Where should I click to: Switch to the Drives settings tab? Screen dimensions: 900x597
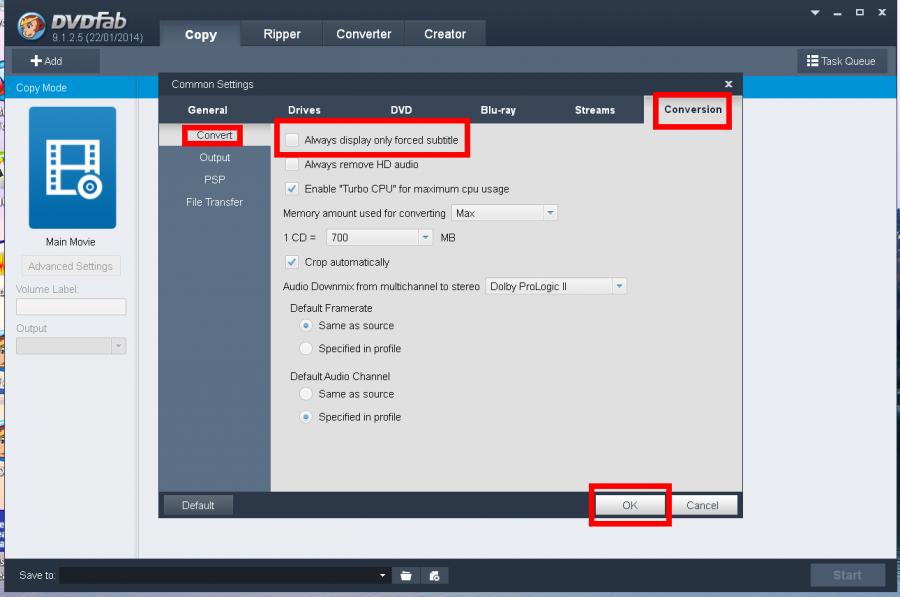pyautogui.click(x=304, y=110)
